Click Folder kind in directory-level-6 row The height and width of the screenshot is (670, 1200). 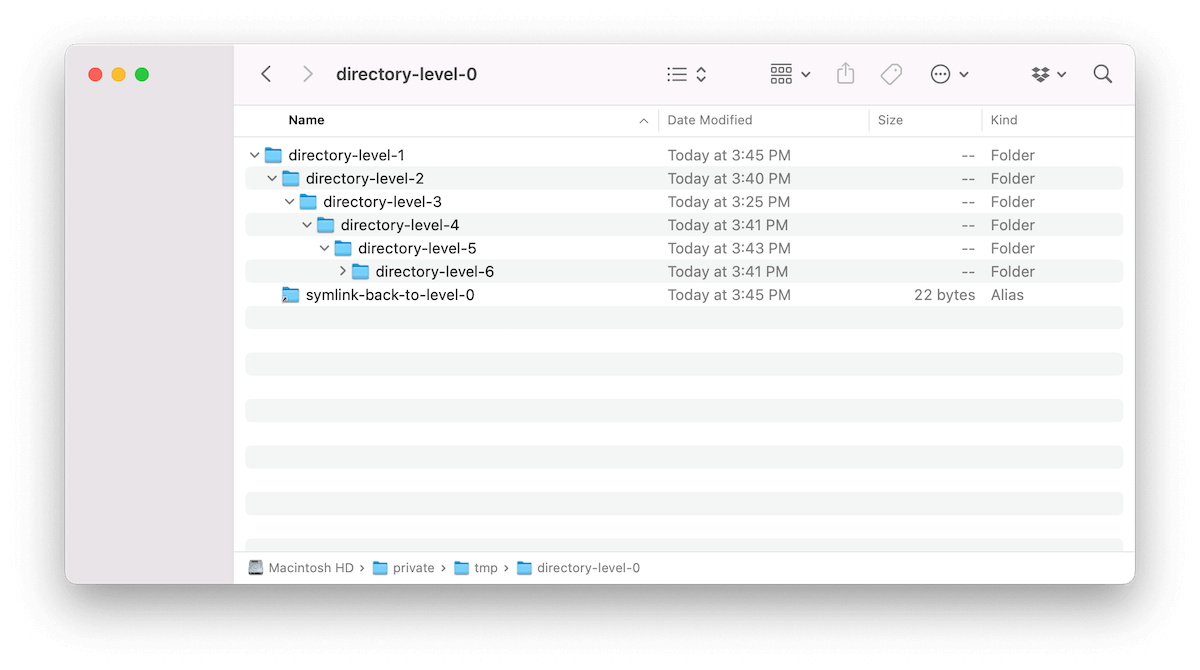click(1012, 272)
